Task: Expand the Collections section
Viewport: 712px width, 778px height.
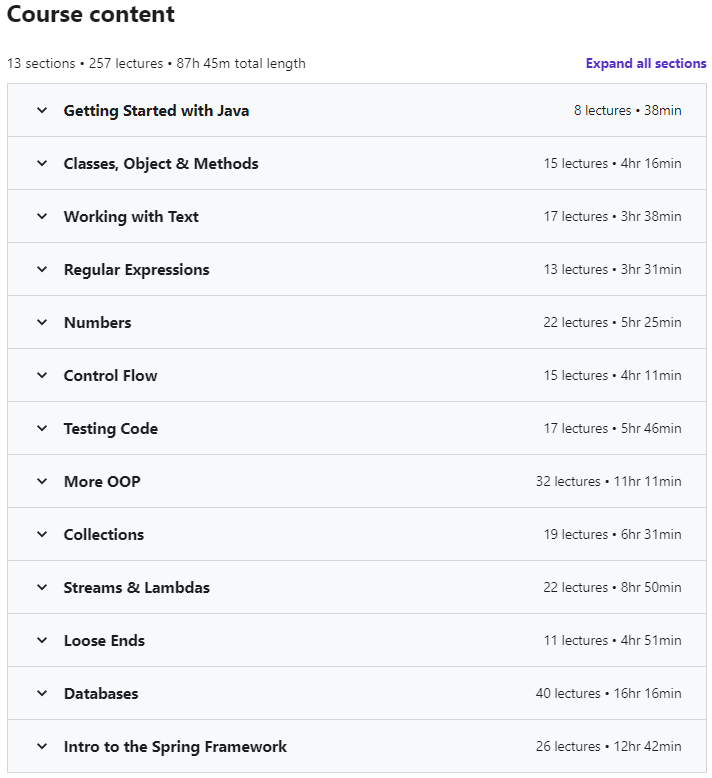Action: (104, 535)
